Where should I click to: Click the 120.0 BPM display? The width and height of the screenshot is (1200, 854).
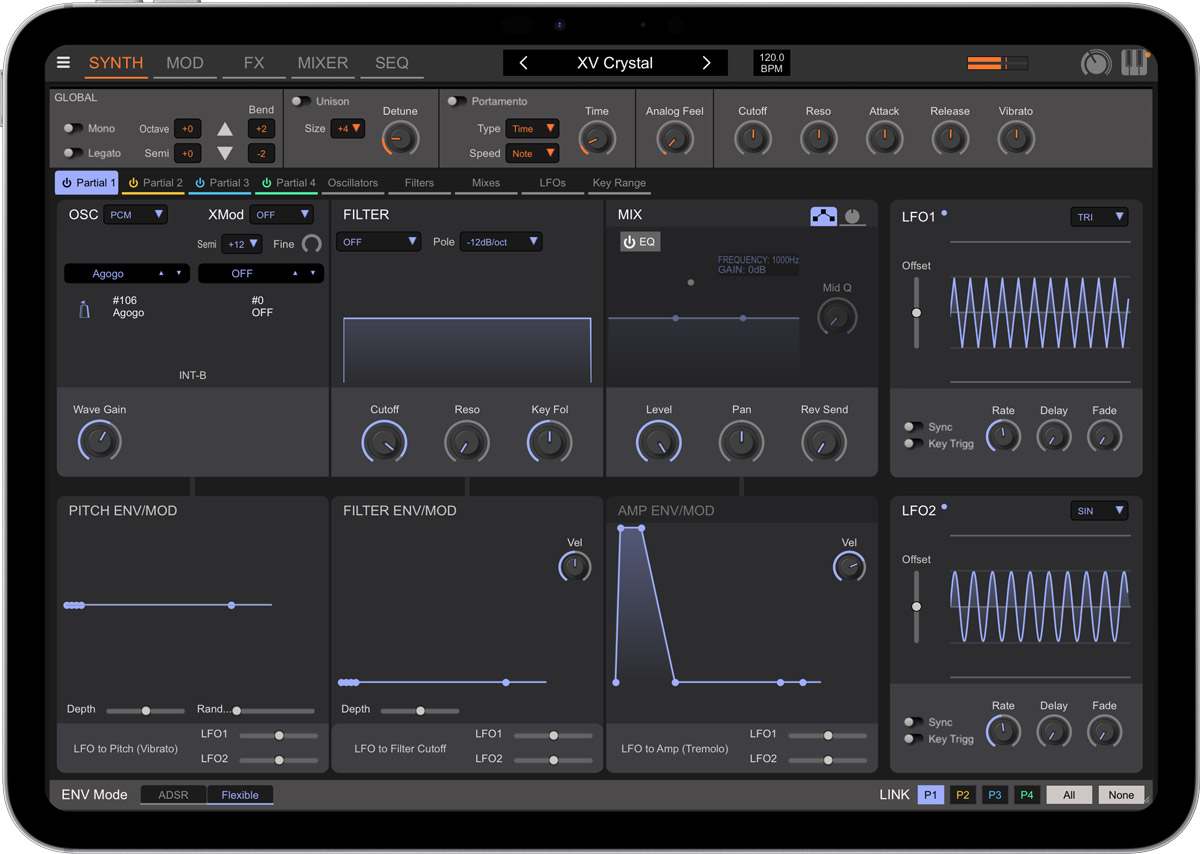[x=771, y=62]
